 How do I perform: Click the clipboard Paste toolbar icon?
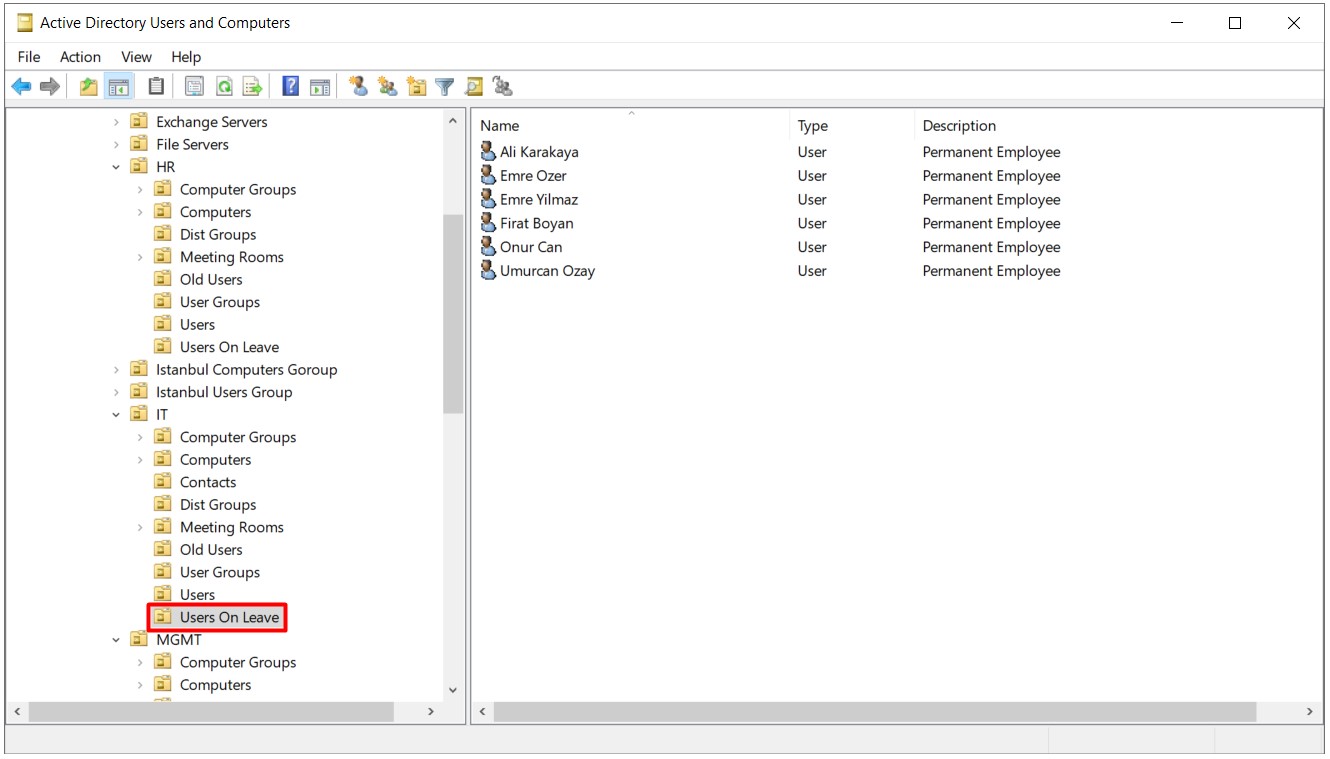click(x=156, y=87)
